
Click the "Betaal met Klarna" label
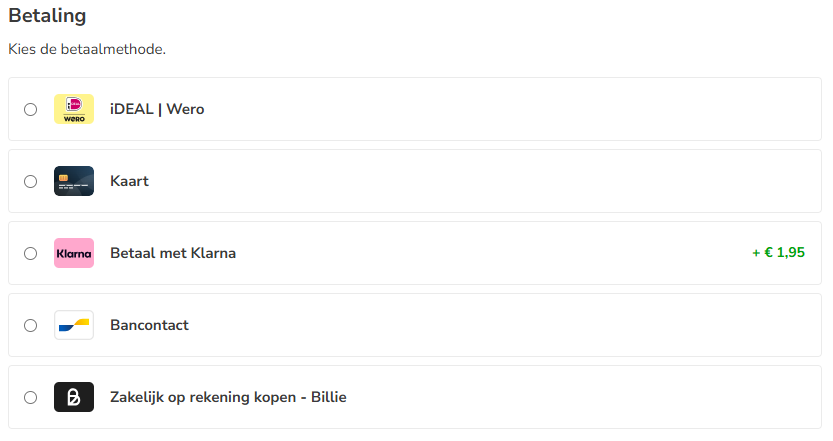point(173,253)
